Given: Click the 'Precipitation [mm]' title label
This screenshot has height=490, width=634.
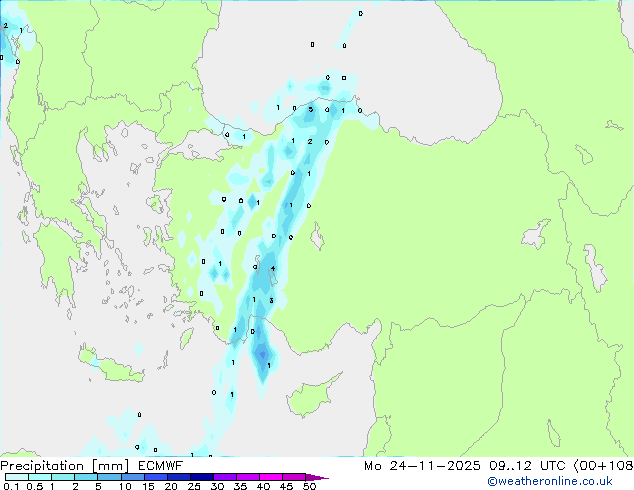Looking at the screenshot, I should pos(65,466).
